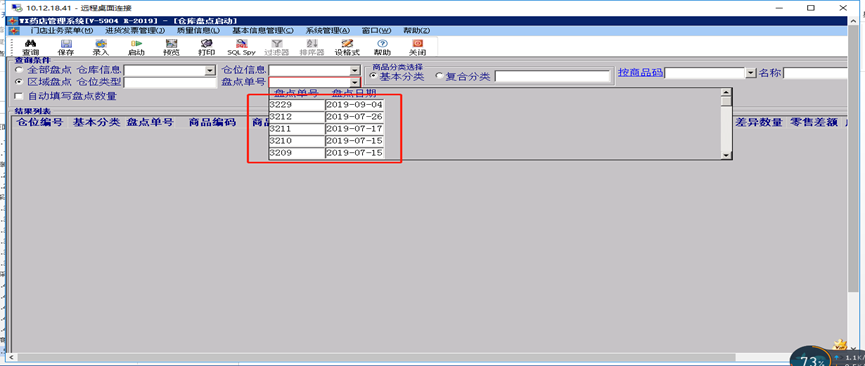
Task: Click the 按商品码 link
Action: tap(640, 72)
